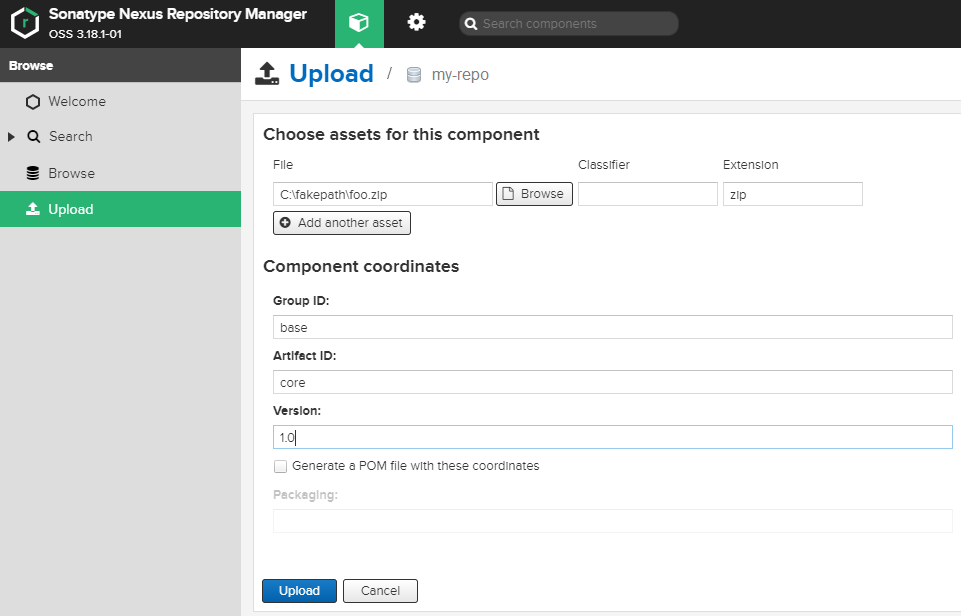This screenshot has width=961, height=616.
Task: Open file picker with Browse button
Action: point(534,193)
